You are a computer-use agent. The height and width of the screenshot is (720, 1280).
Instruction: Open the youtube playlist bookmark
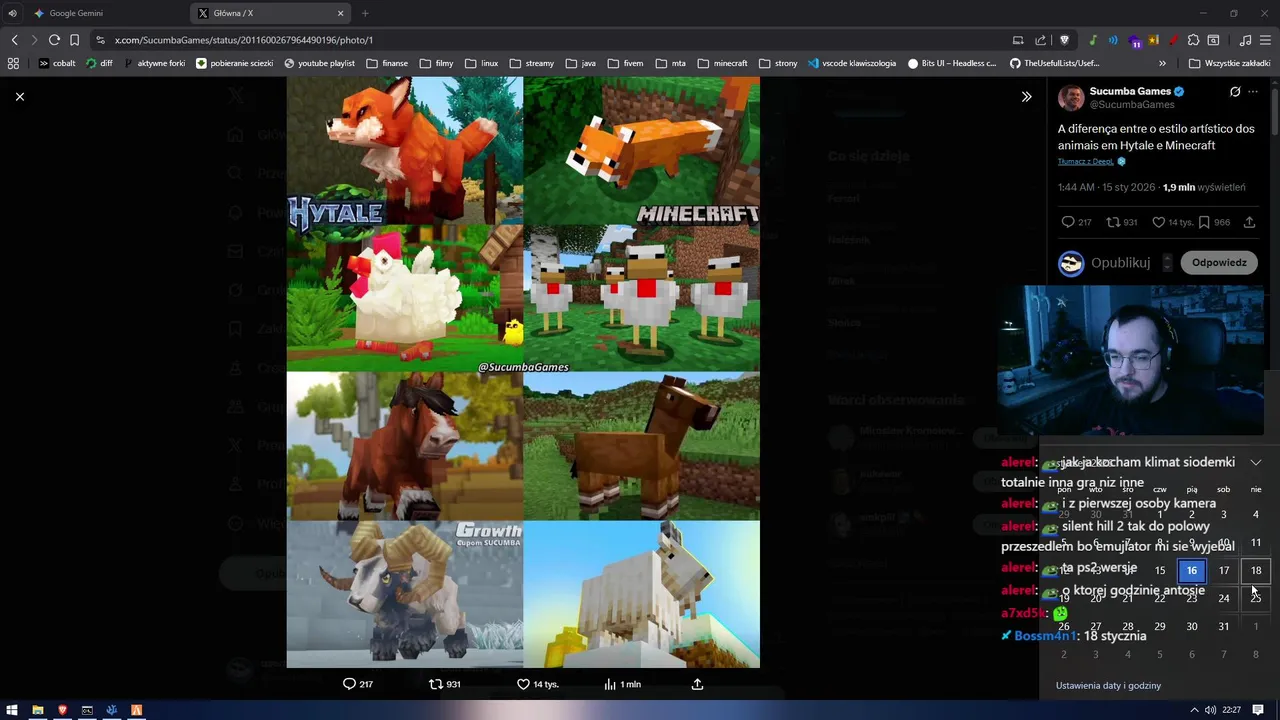click(319, 63)
